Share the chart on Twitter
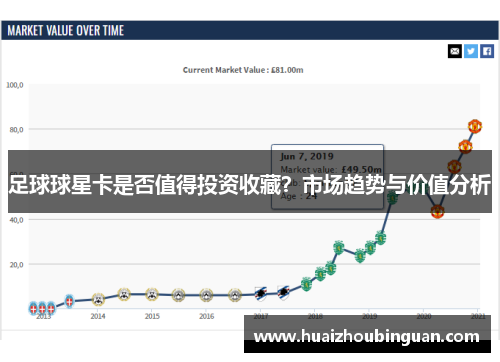500x362 pixels. click(x=471, y=51)
